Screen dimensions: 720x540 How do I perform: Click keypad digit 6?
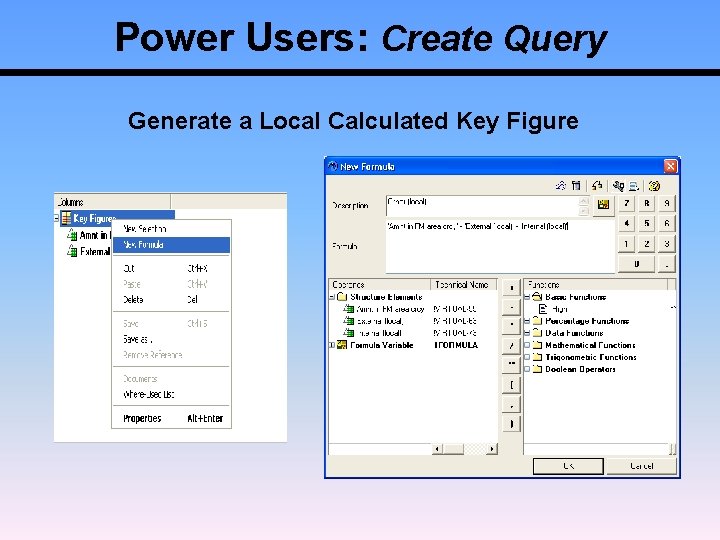point(667,224)
